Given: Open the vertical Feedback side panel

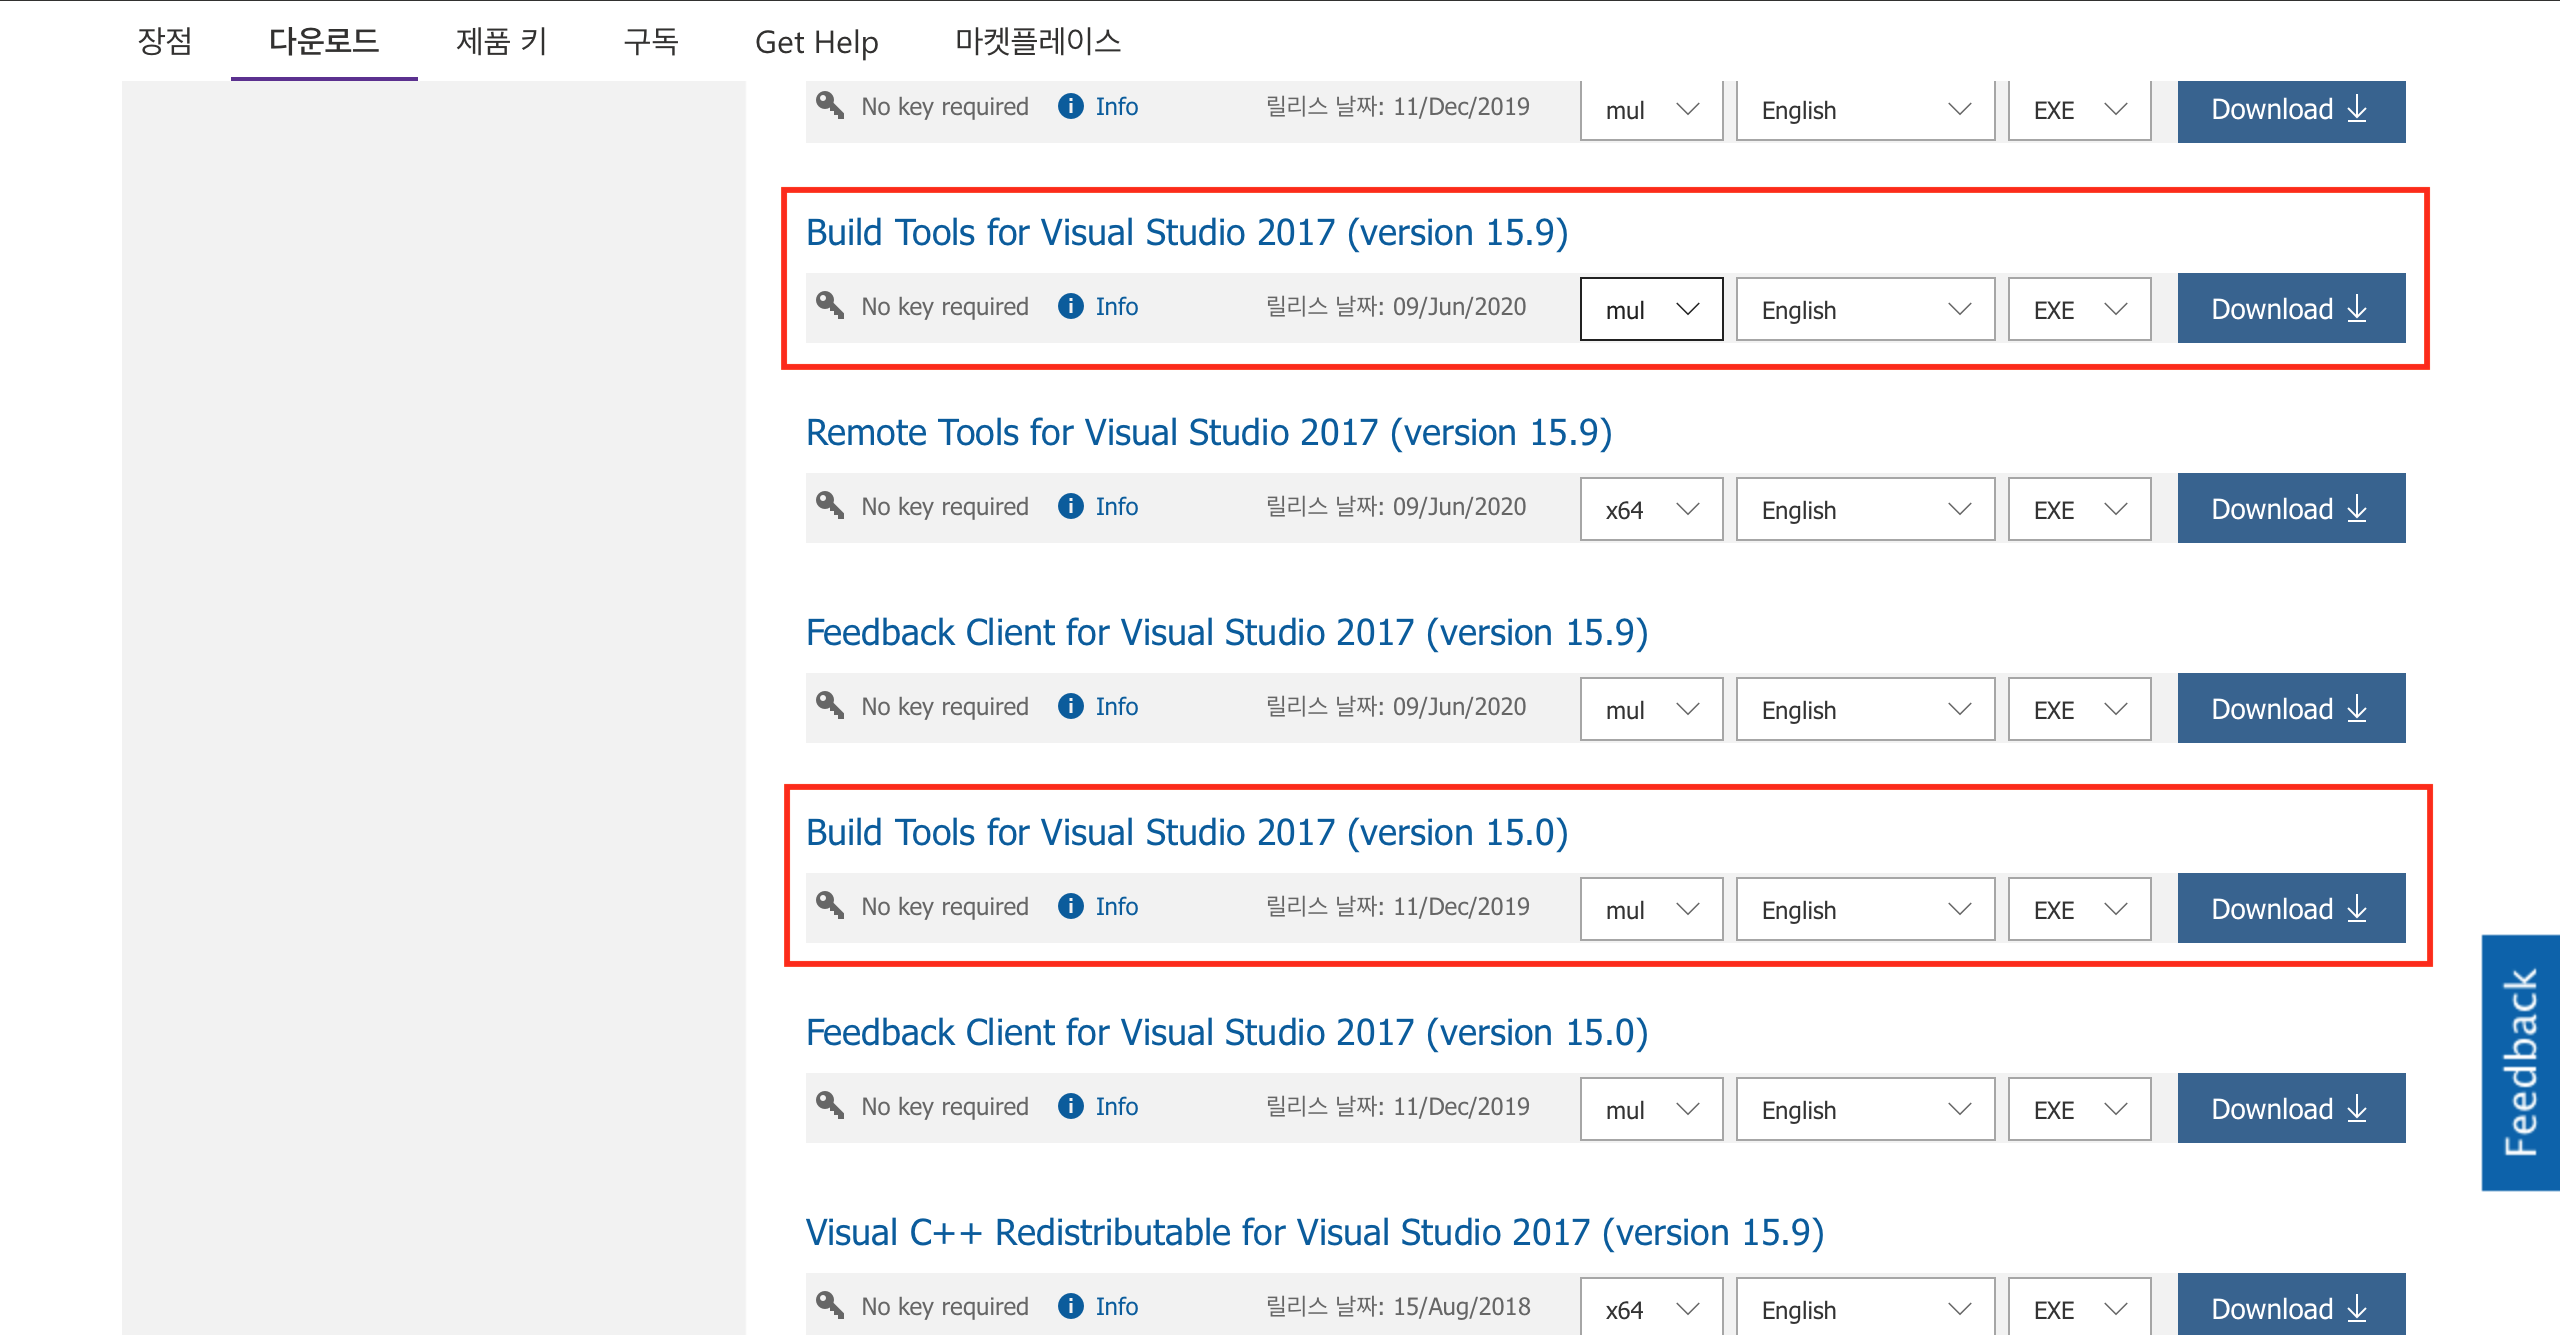Looking at the screenshot, I should 2520,1062.
